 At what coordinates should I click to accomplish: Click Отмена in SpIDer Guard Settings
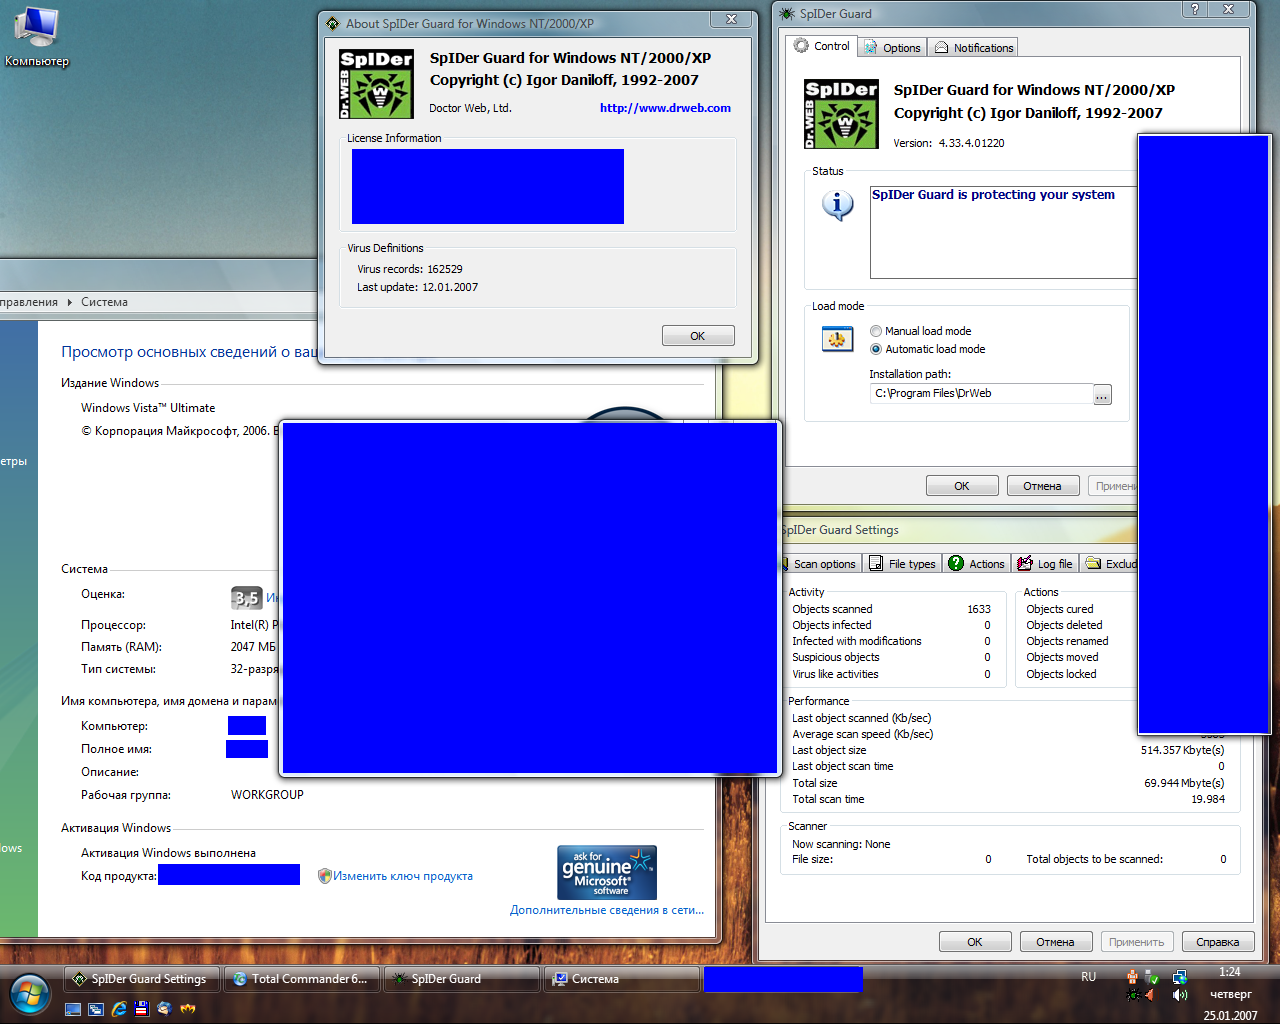pyautogui.click(x=1055, y=942)
